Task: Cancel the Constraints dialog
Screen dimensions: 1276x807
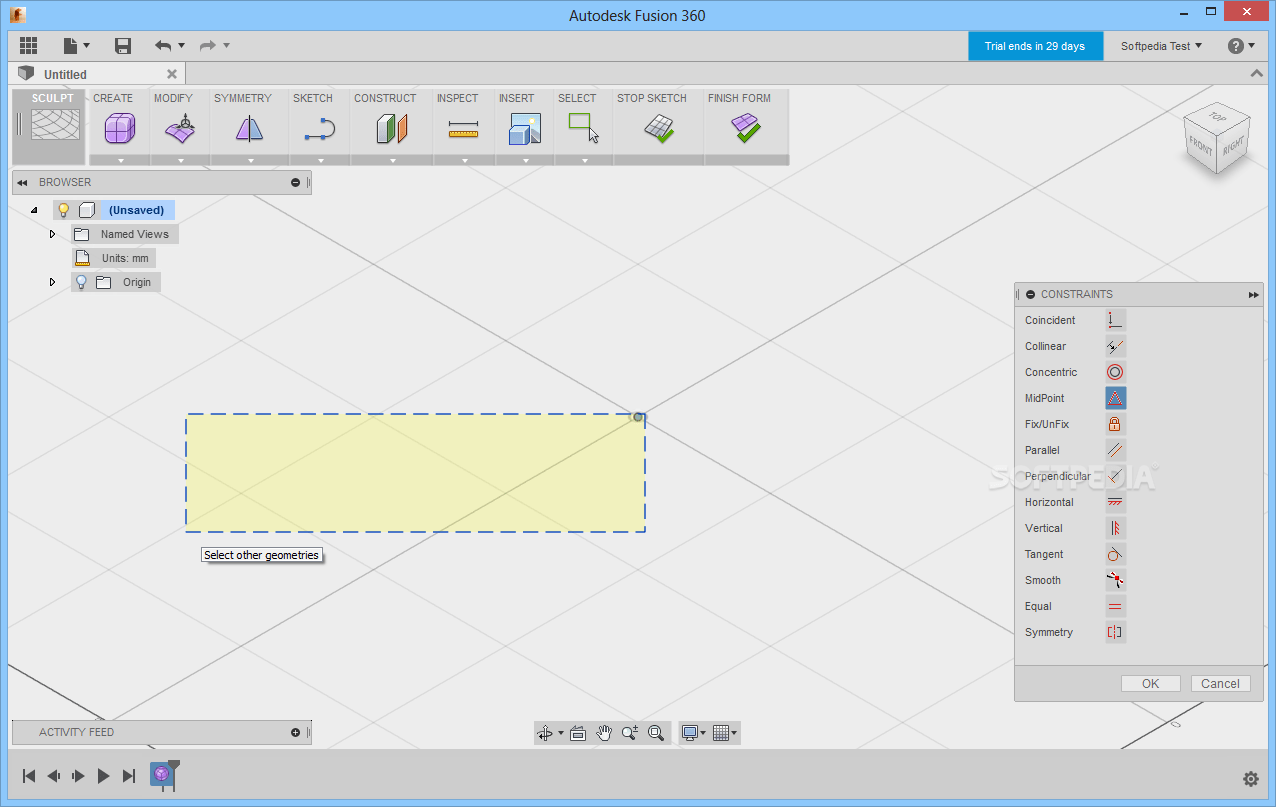Action: [x=1220, y=684]
